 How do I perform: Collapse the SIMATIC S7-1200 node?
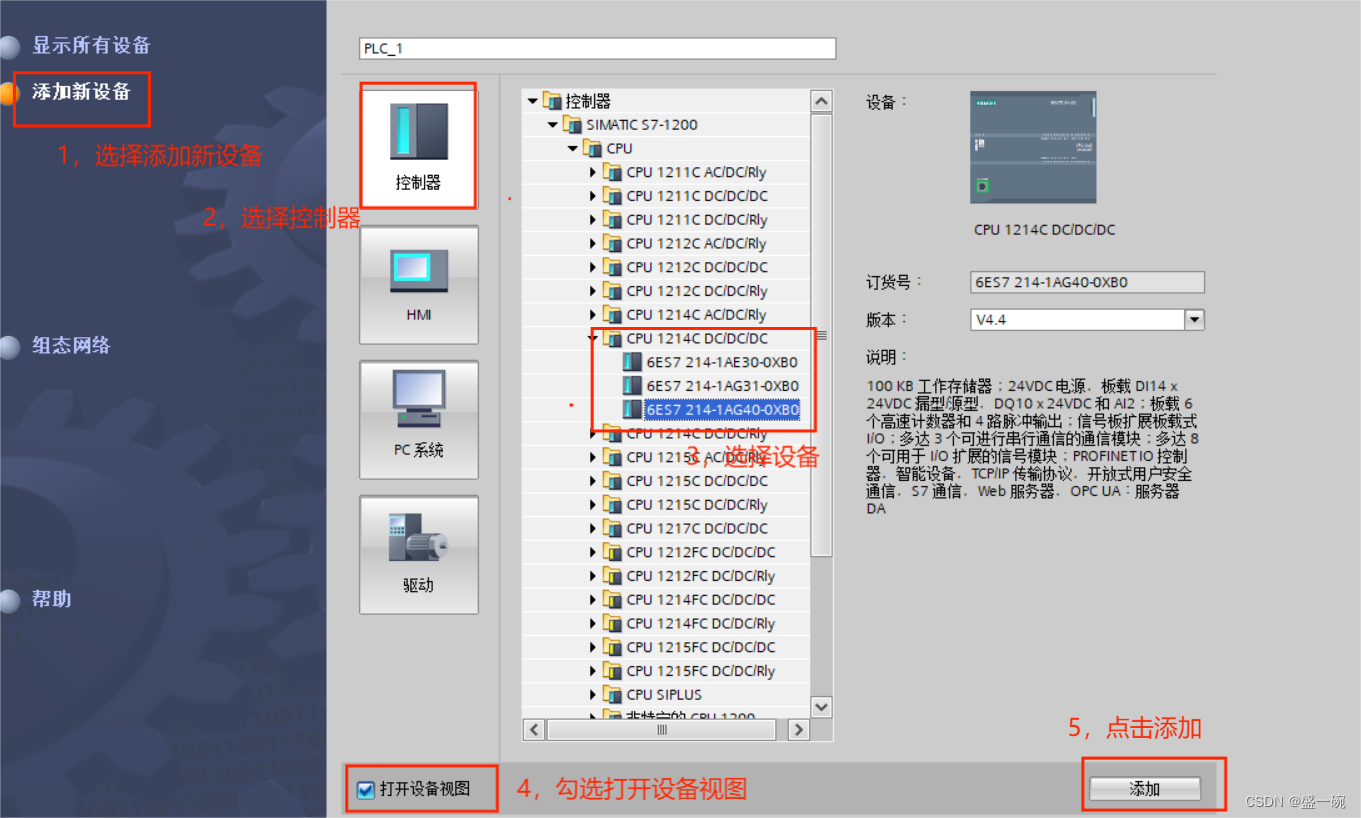pos(553,125)
